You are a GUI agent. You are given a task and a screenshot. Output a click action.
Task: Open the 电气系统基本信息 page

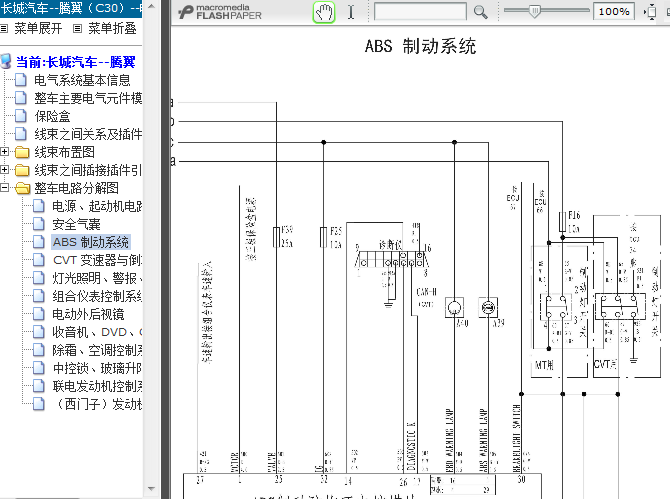(82, 80)
